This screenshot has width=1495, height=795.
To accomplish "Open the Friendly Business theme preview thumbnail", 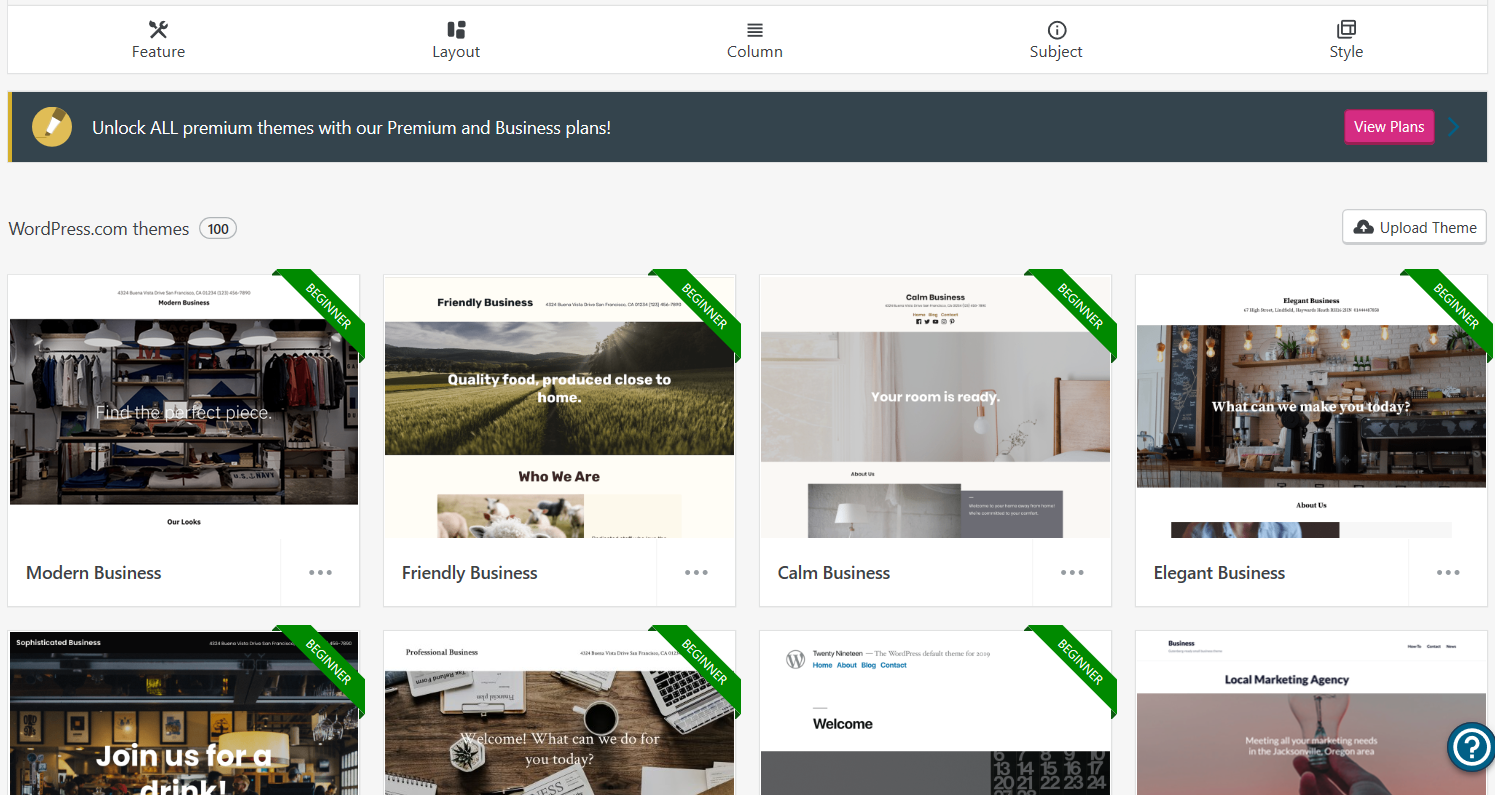I will [x=559, y=407].
